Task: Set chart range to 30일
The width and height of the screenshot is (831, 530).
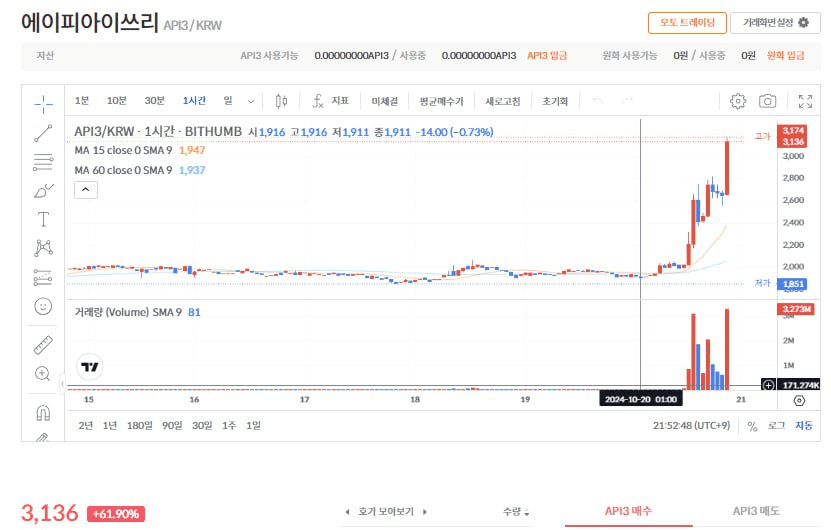Action: (202, 426)
